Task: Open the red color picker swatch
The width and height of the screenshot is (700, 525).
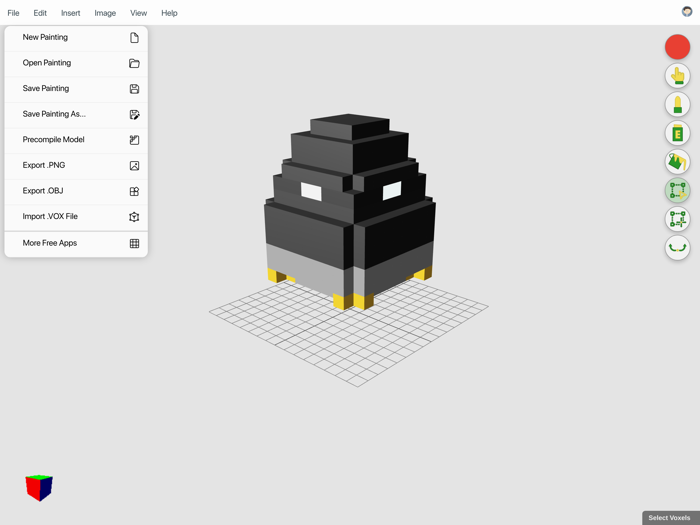Action: 677,47
